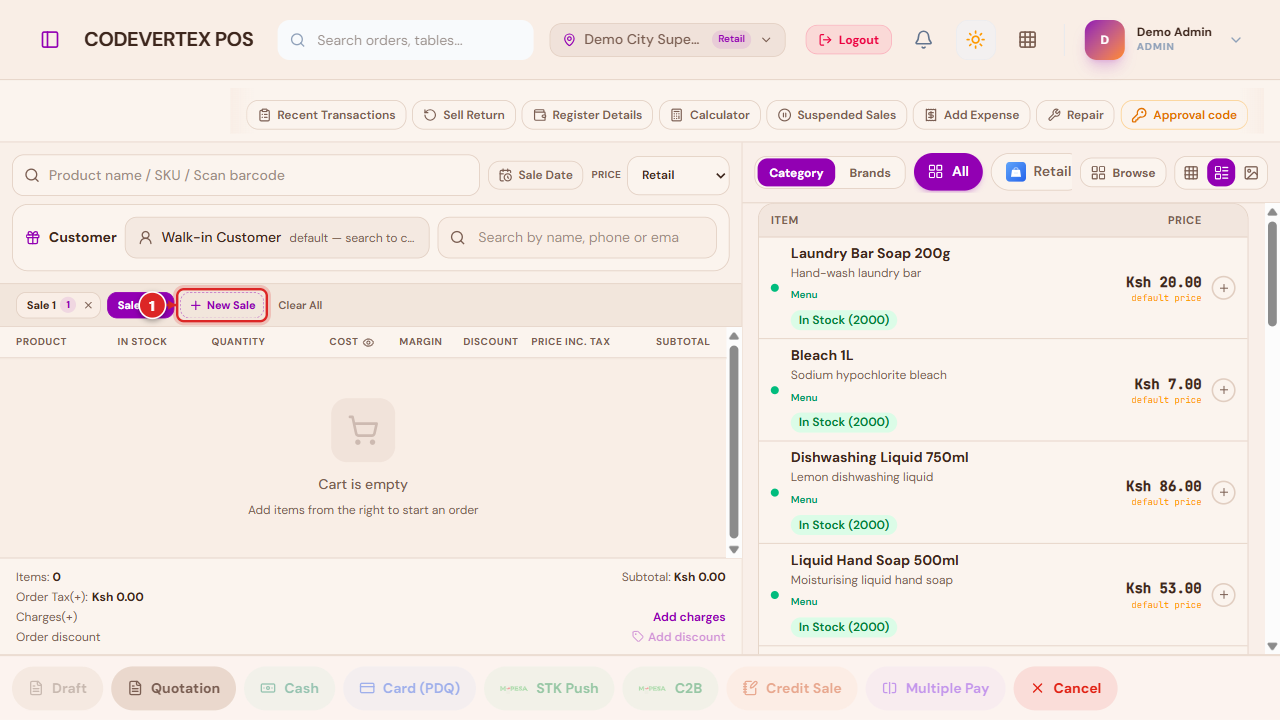Image resolution: width=1280 pixels, height=720 pixels.
Task: Toggle the sidebar panel icon
Action: click(50, 40)
